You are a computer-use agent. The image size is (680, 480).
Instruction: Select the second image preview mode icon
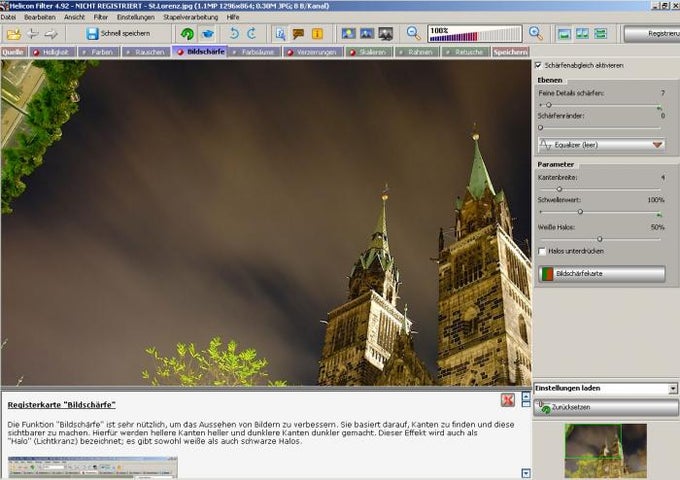pos(367,33)
